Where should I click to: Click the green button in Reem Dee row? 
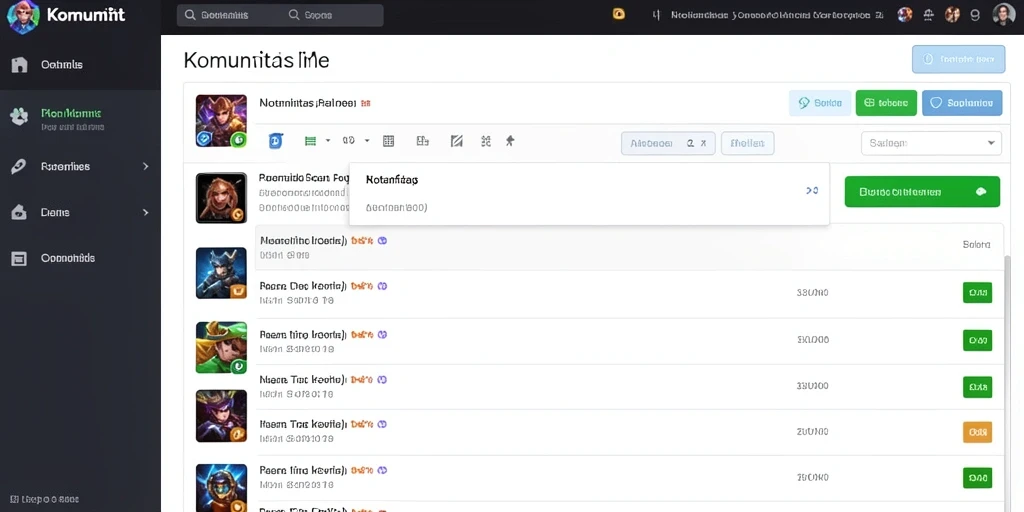[977, 293]
